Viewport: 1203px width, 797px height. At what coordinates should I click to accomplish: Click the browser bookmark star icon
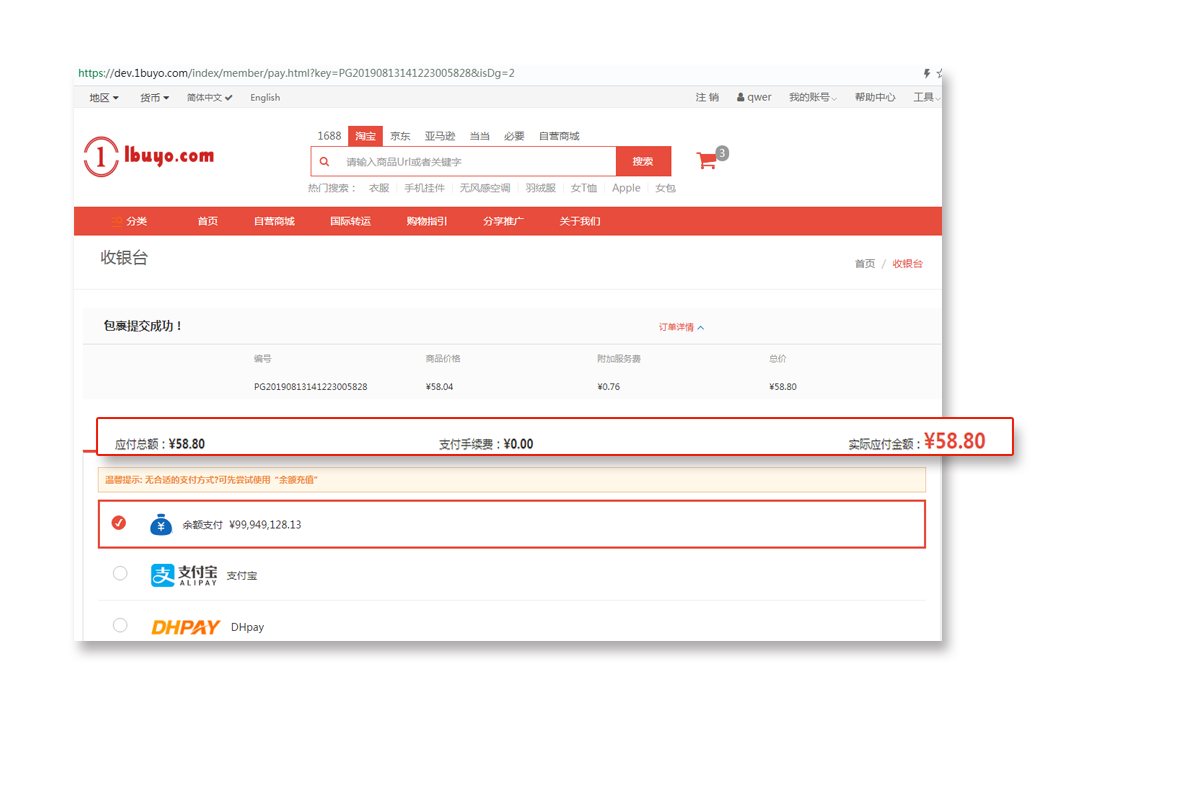click(939, 73)
